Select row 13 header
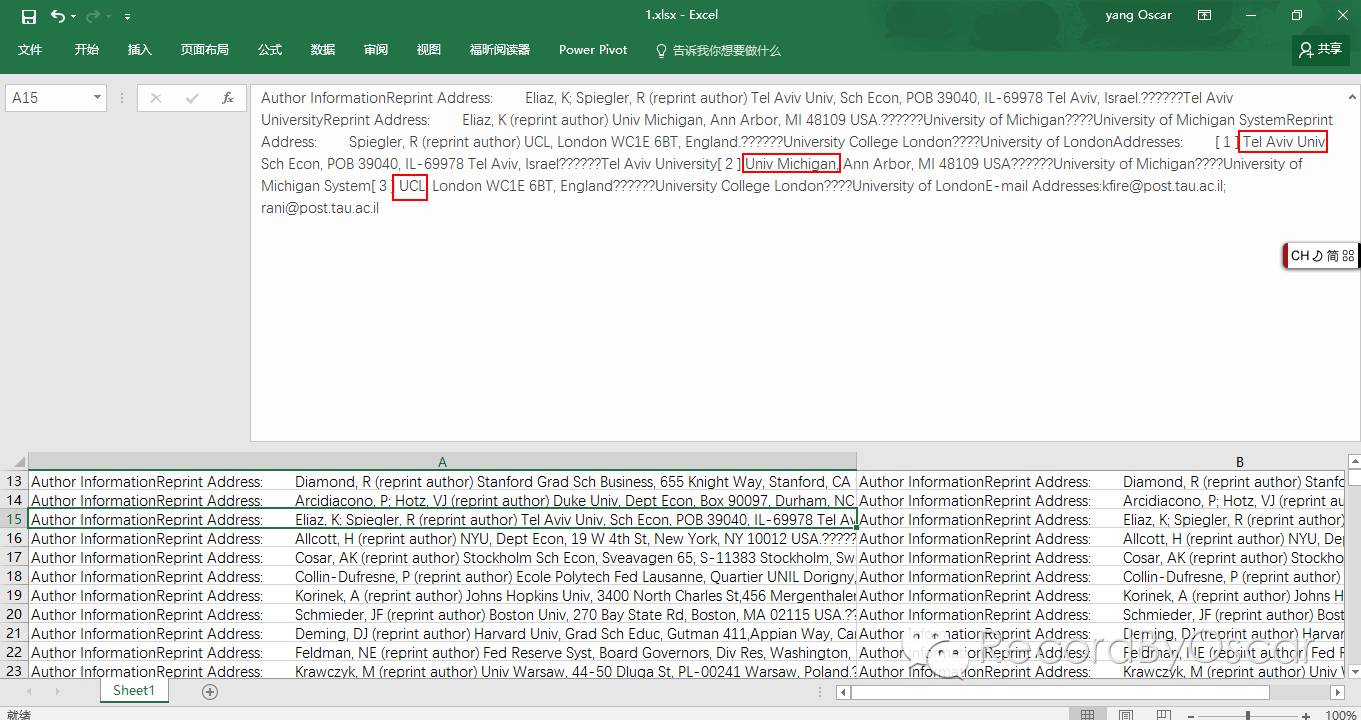 point(14,482)
